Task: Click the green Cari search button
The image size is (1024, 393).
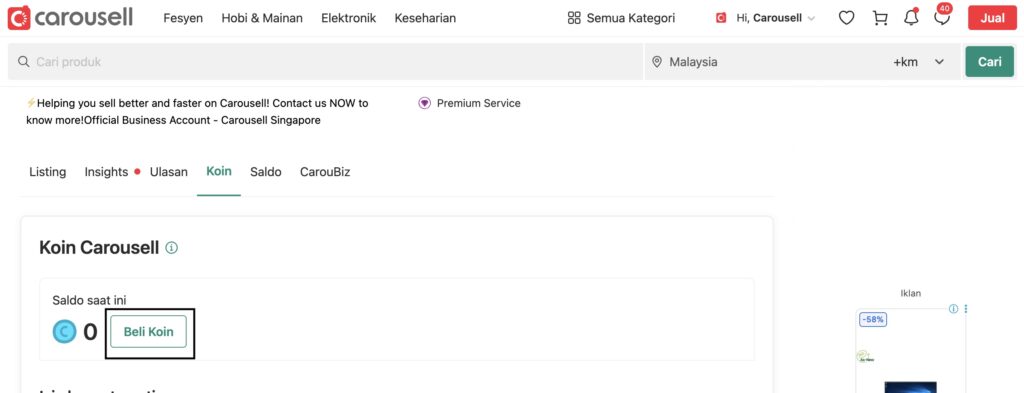Action: point(989,62)
